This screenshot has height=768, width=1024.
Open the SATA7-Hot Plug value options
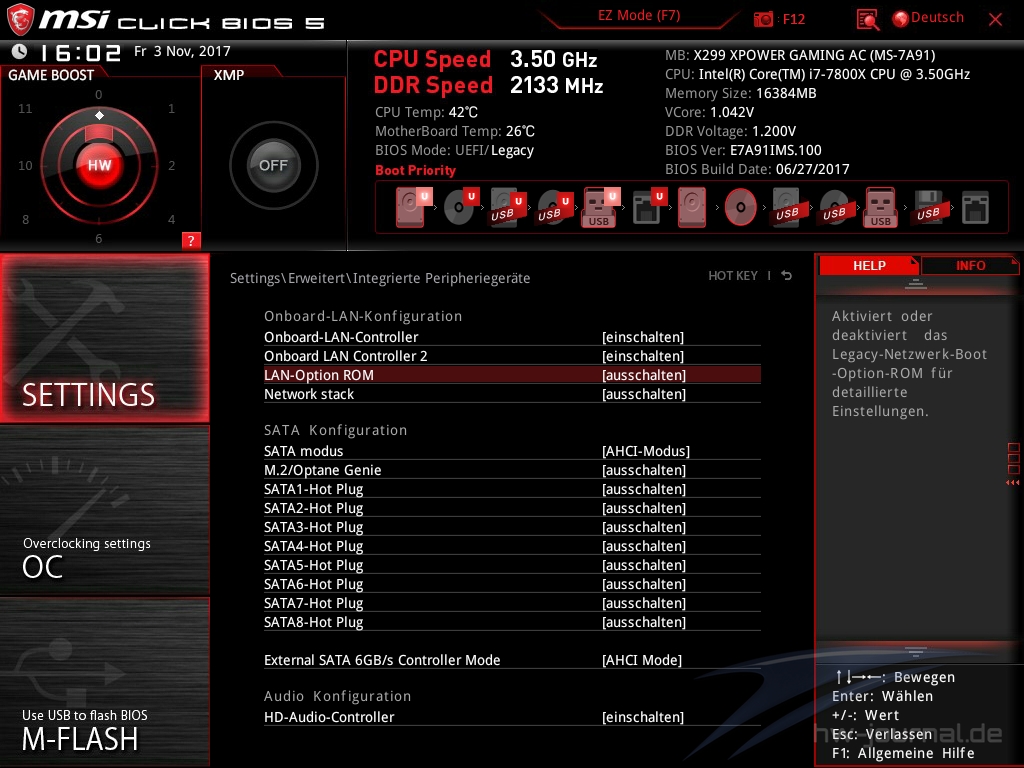[644, 603]
